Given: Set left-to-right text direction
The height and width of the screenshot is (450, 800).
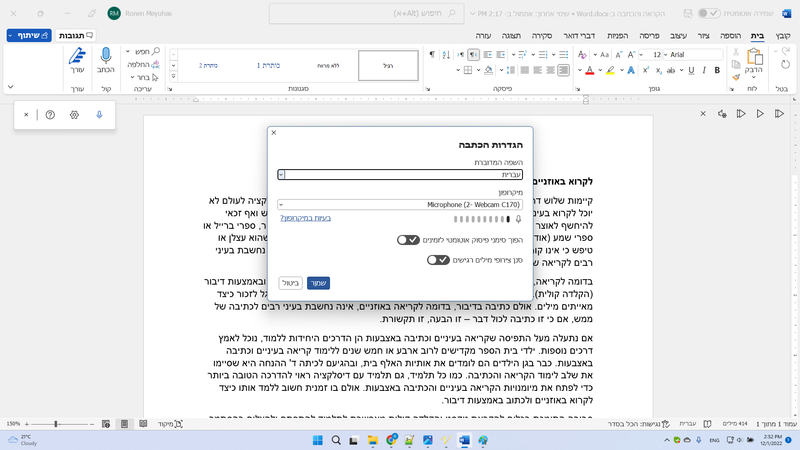Looking at the screenshot, I should pyautogui.click(x=461, y=55).
